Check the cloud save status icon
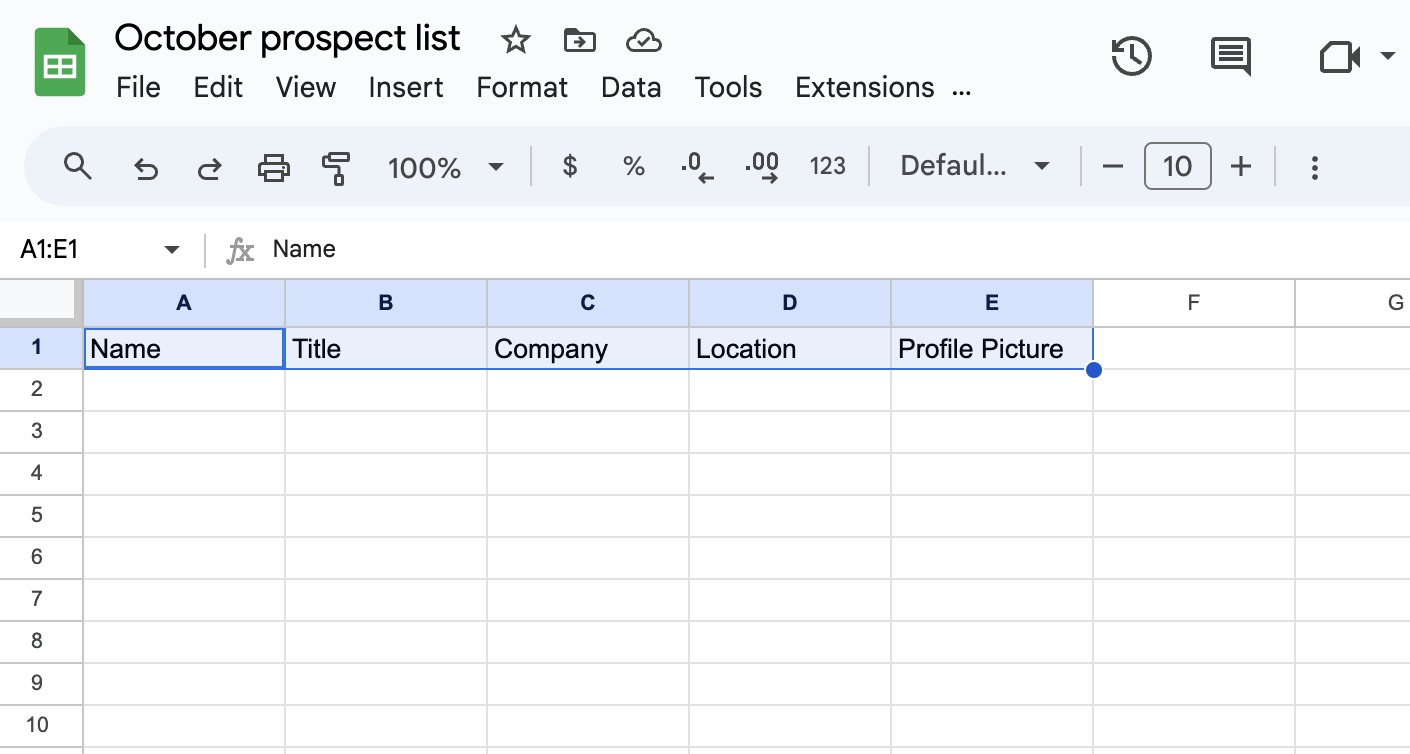1410x754 pixels. click(644, 40)
